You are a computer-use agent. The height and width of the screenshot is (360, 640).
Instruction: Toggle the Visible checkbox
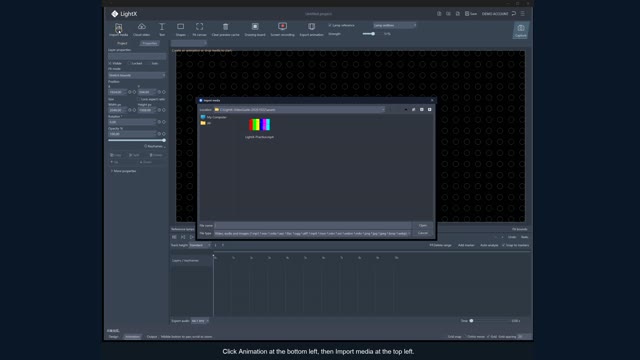tap(110, 63)
